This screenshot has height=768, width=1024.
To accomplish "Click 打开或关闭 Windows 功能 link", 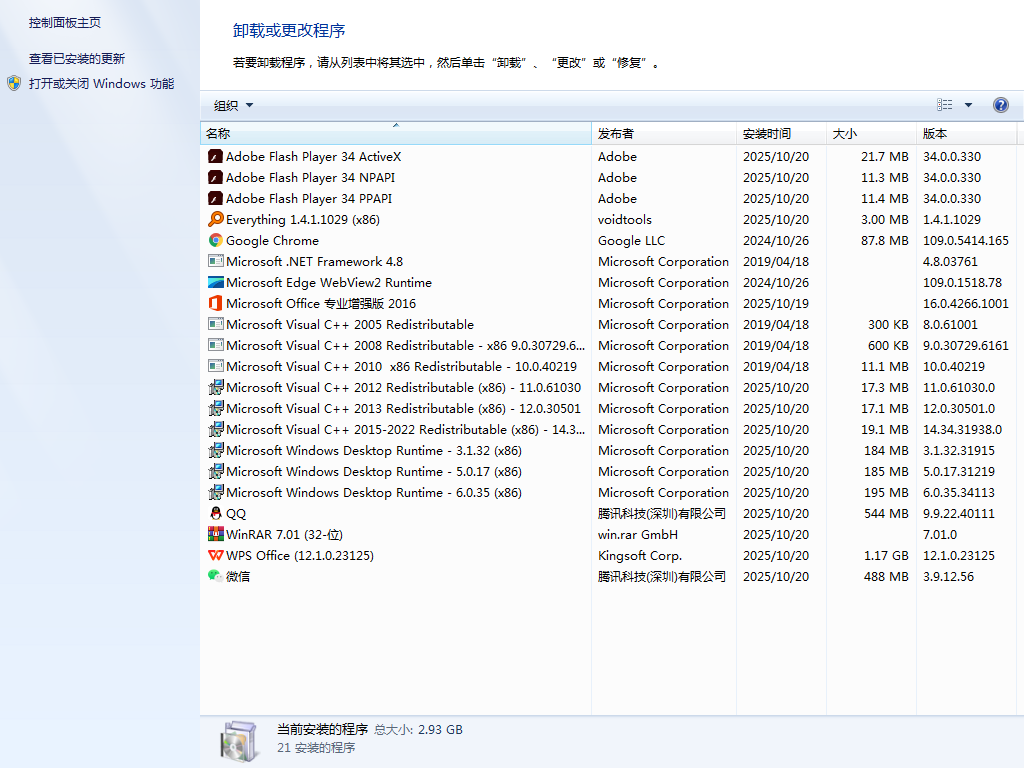I will click(101, 84).
